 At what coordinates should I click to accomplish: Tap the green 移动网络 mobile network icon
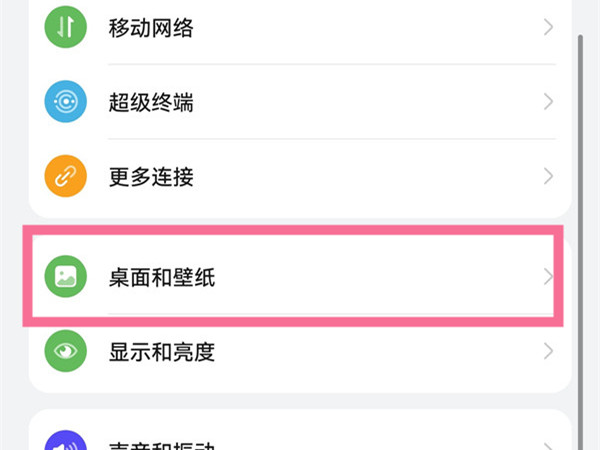[x=66, y=27]
